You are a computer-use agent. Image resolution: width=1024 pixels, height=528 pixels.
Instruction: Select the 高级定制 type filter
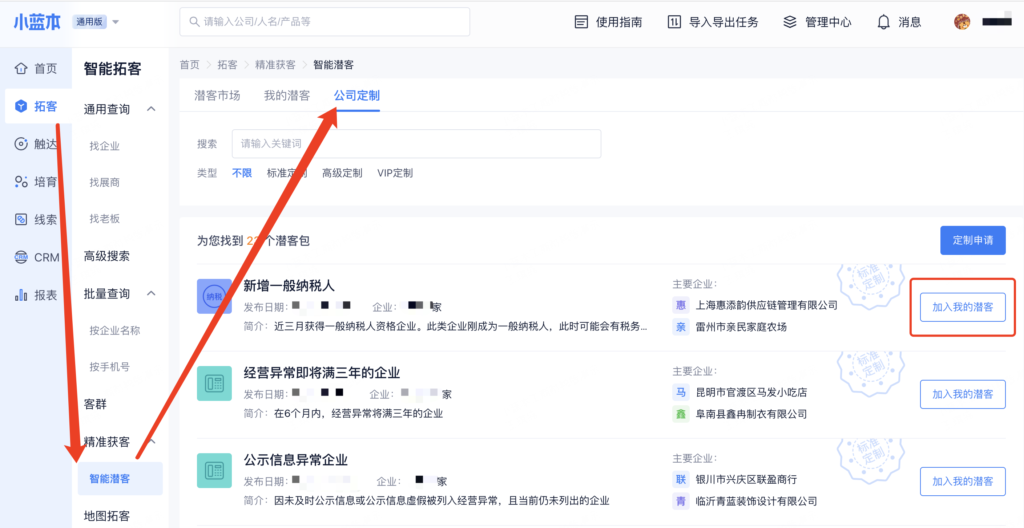342,173
